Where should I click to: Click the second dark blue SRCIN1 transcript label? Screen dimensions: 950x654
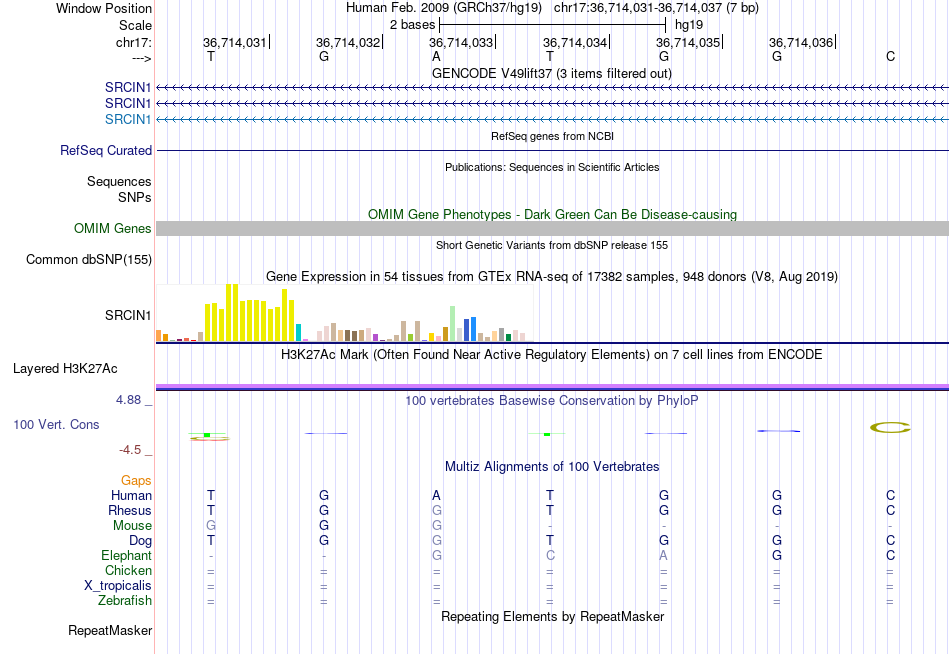click(x=127, y=103)
